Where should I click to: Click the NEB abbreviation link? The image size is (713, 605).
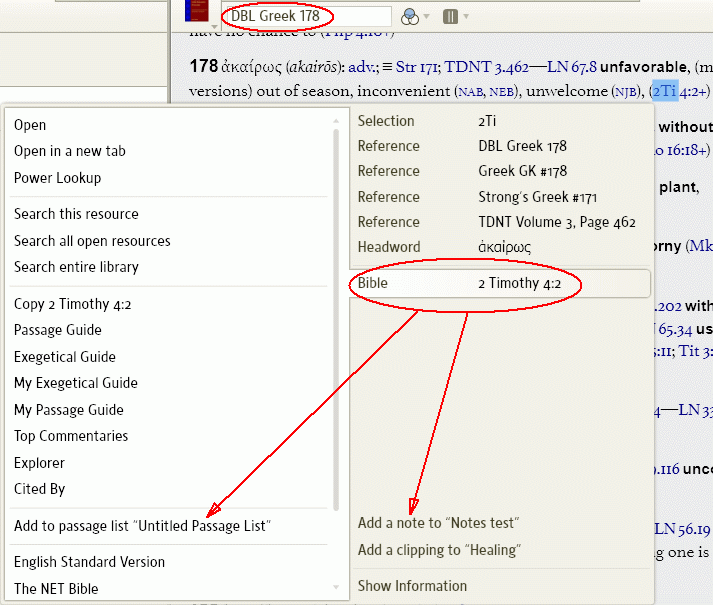tap(501, 92)
